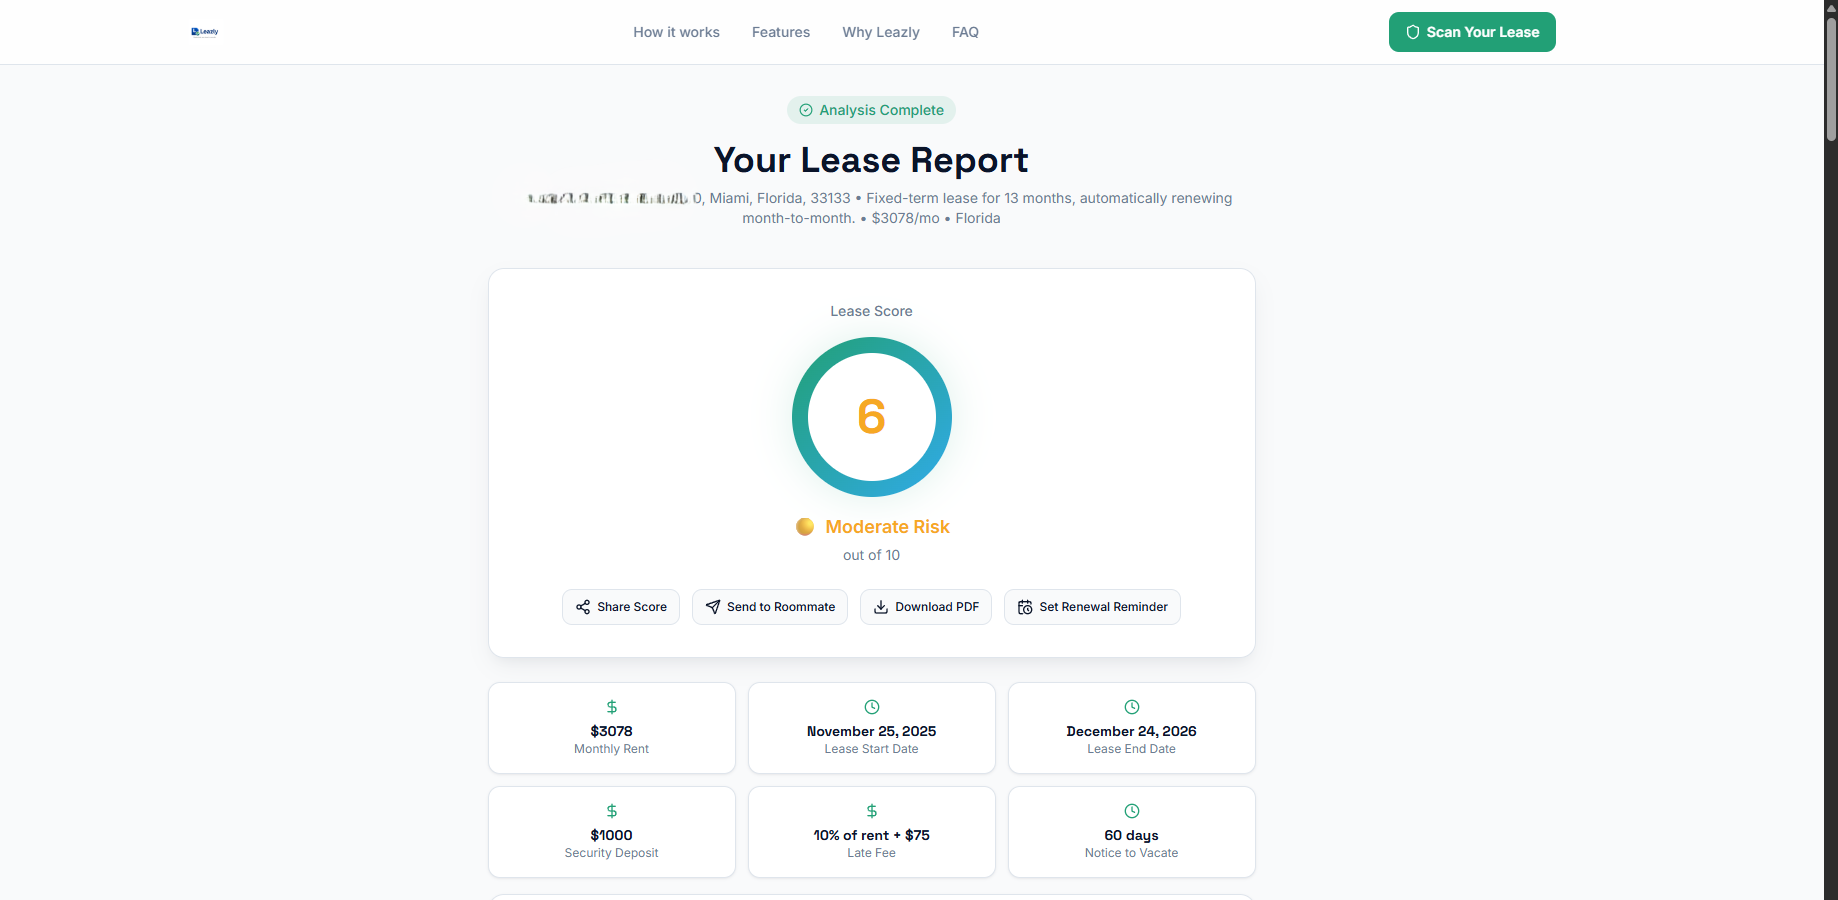Viewport: 1838px width, 900px height.
Task: Click the lease score circle showing 6
Action: coord(872,417)
